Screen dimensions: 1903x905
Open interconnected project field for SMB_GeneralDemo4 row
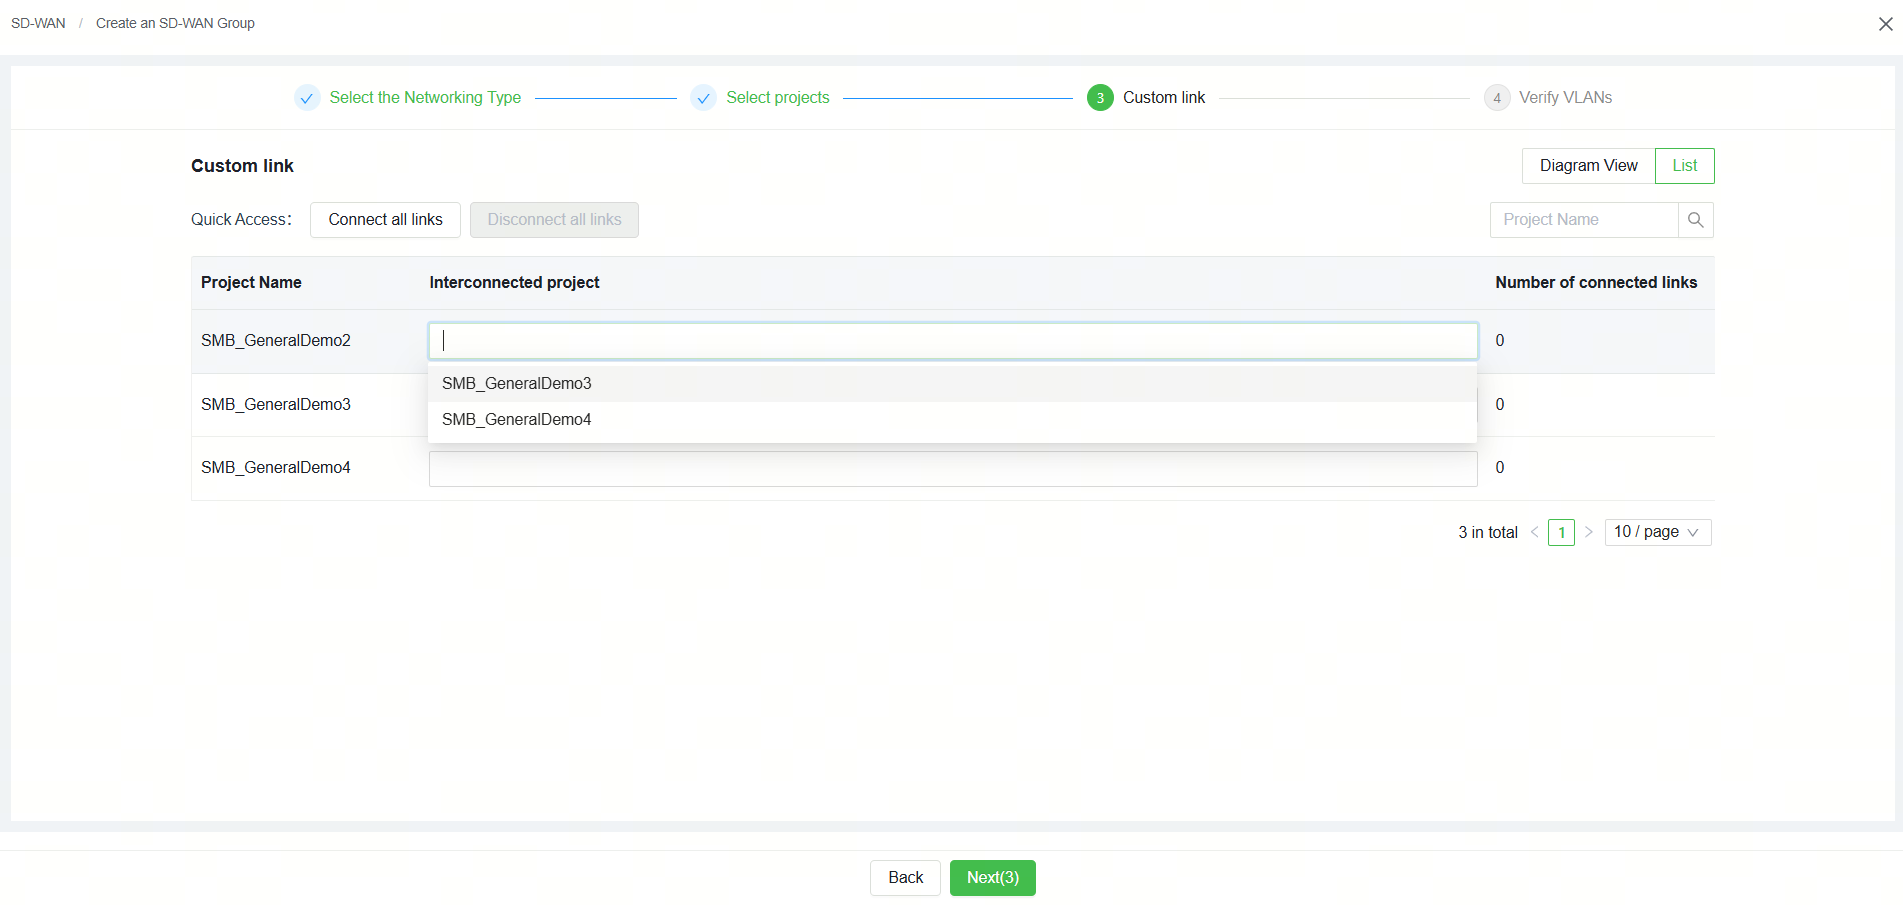click(x=953, y=469)
